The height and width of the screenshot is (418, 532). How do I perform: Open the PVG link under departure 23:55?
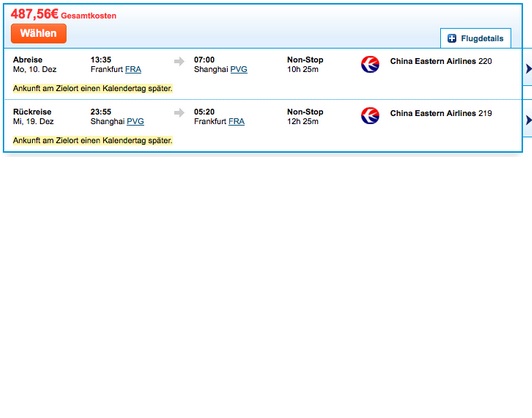(x=135, y=121)
